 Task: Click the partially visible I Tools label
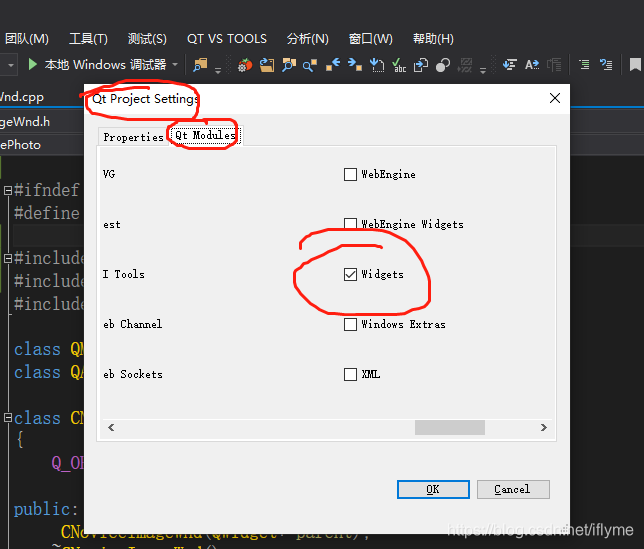point(124,274)
